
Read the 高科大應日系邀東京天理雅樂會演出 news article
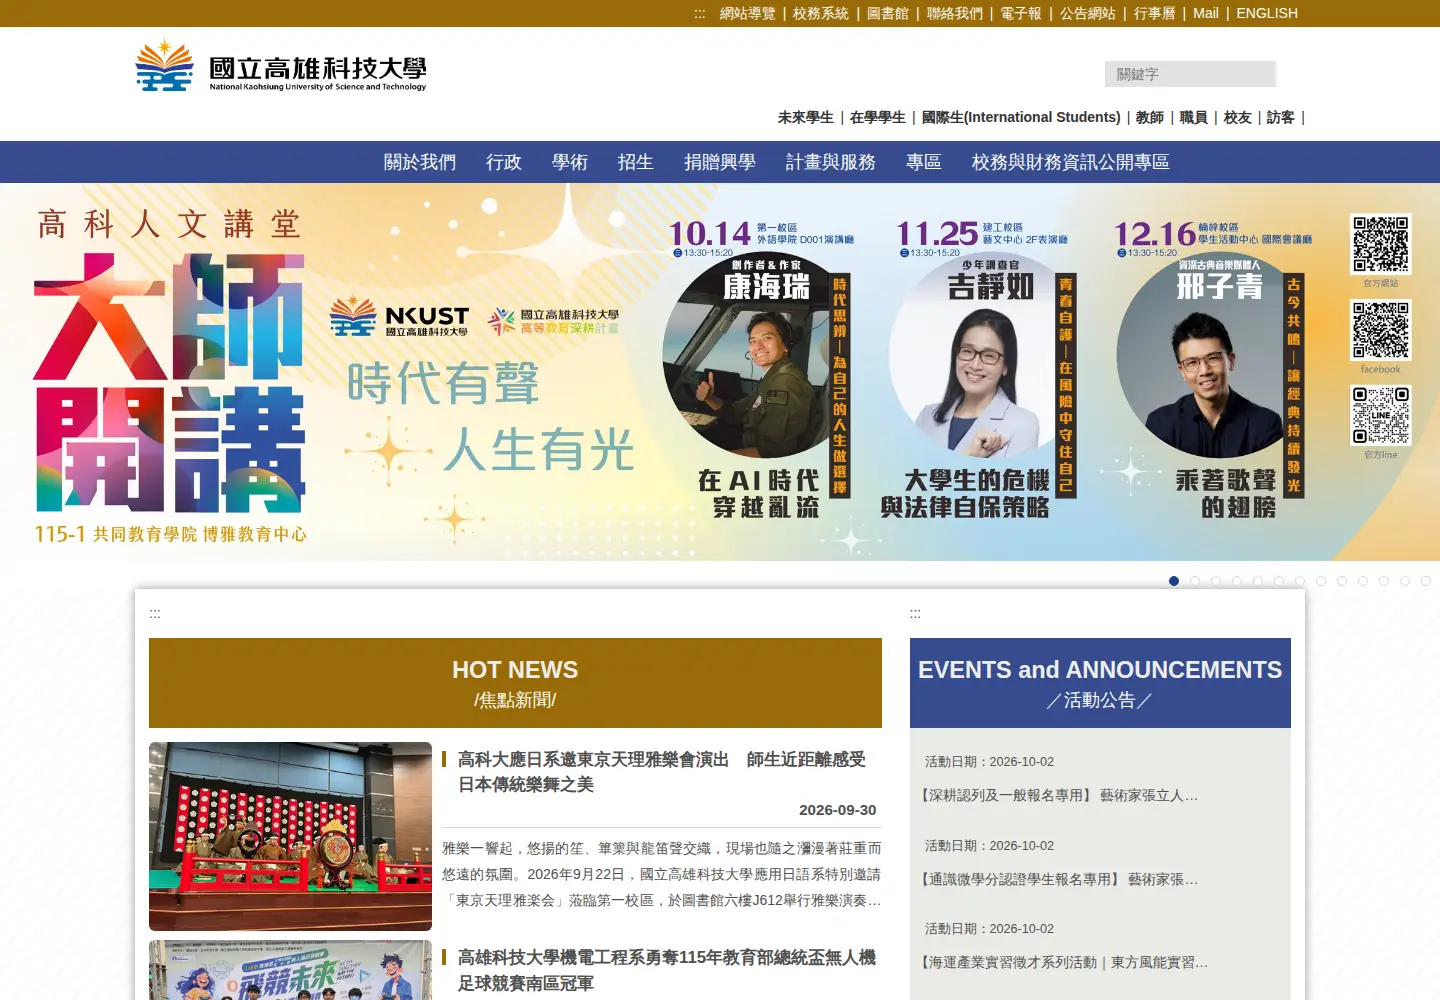pos(662,772)
